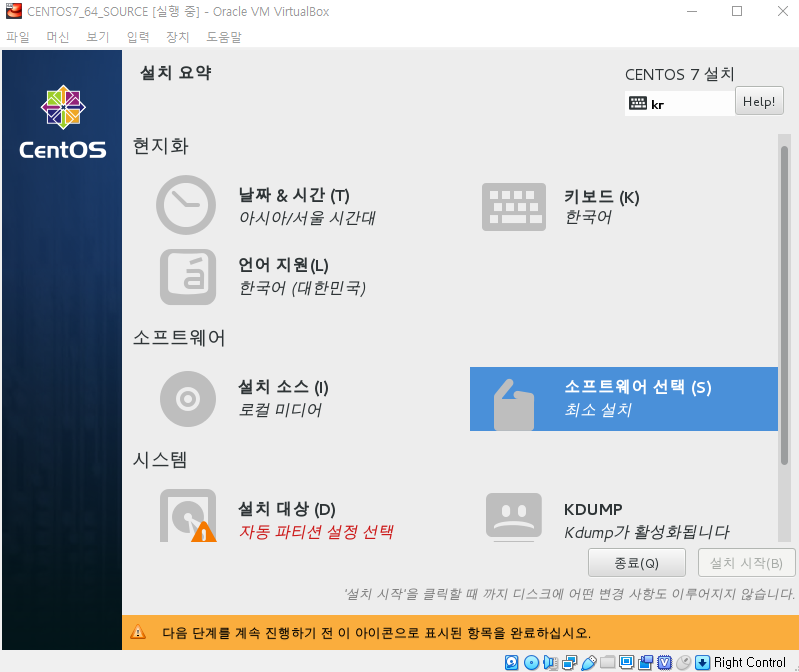The height and width of the screenshot is (672, 799).
Task: Open 설치 소스 (I) settings
Action: pyautogui.click(x=283, y=387)
